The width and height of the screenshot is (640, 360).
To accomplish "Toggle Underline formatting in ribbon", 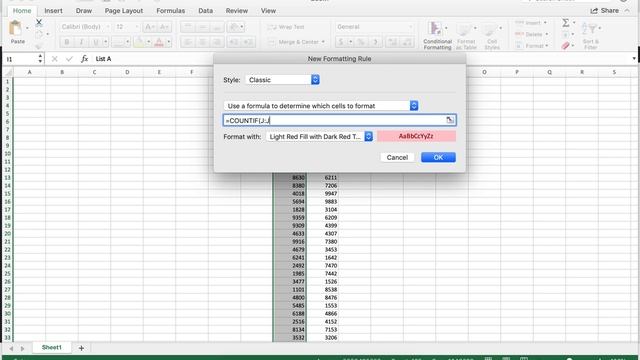I will (x=96, y=42).
